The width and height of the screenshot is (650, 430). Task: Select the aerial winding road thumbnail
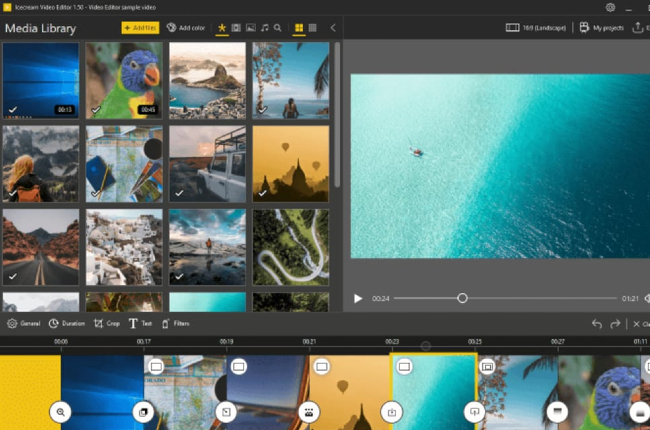point(291,247)
